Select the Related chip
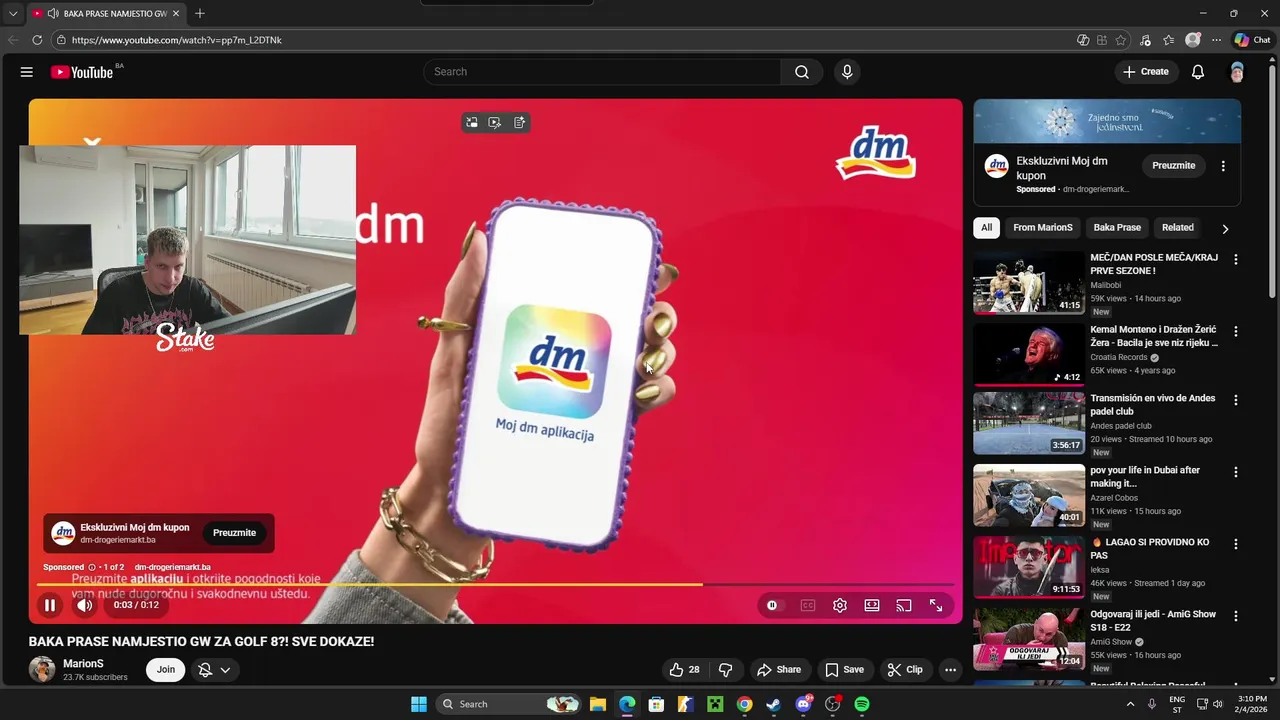 [x=1177, y=228]
